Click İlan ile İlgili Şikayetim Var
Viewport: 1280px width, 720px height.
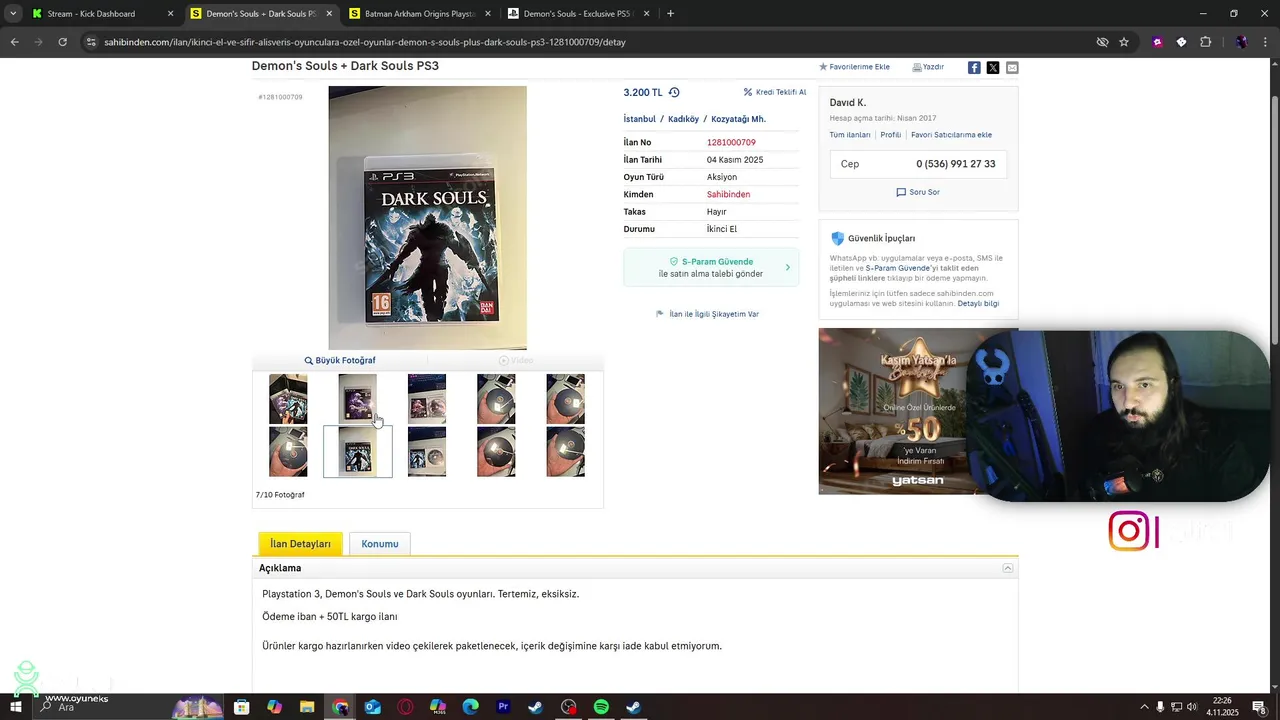707,314
